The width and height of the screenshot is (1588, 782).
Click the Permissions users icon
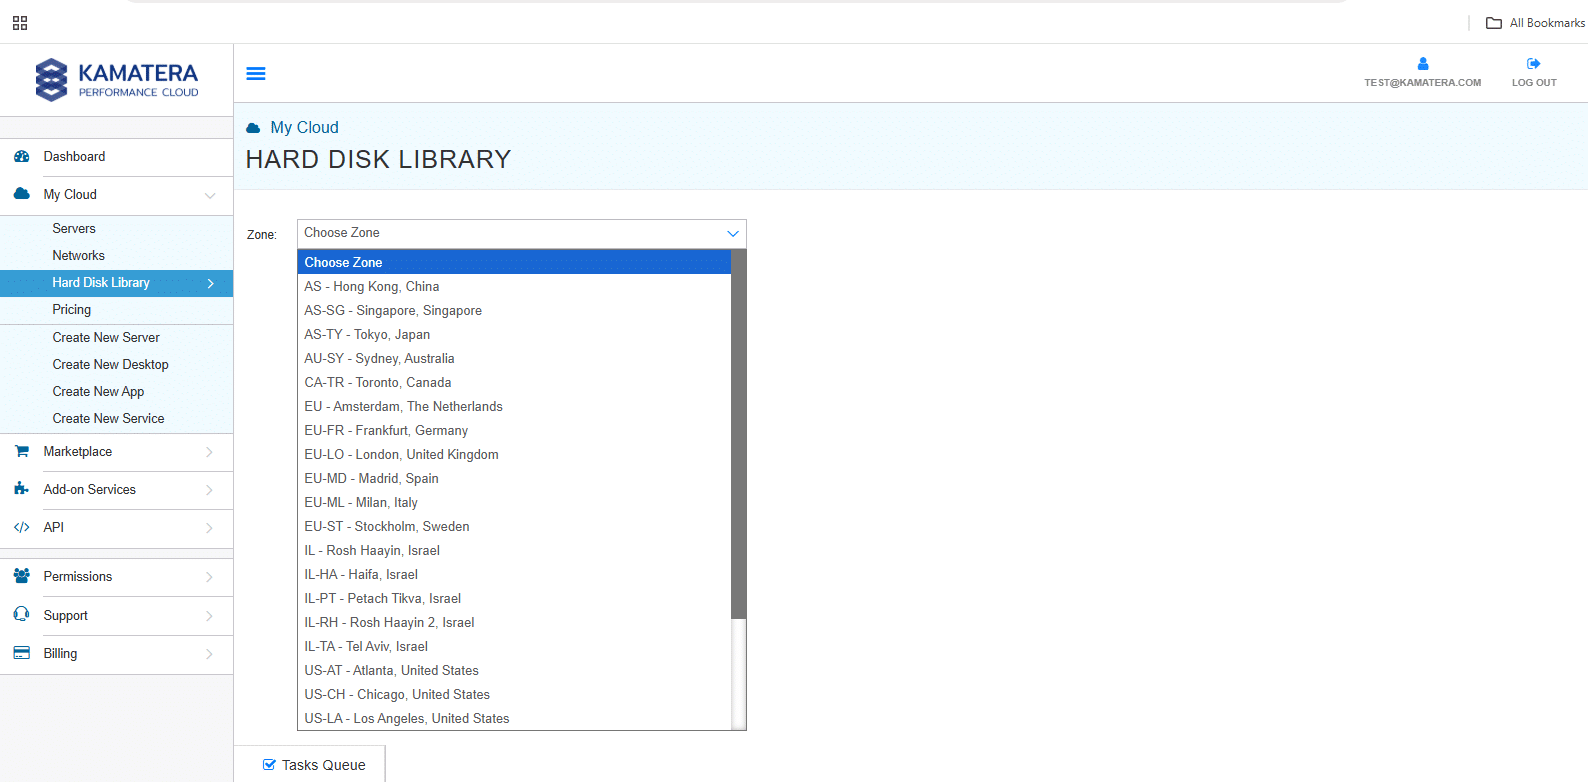click(x=22, y=576)
